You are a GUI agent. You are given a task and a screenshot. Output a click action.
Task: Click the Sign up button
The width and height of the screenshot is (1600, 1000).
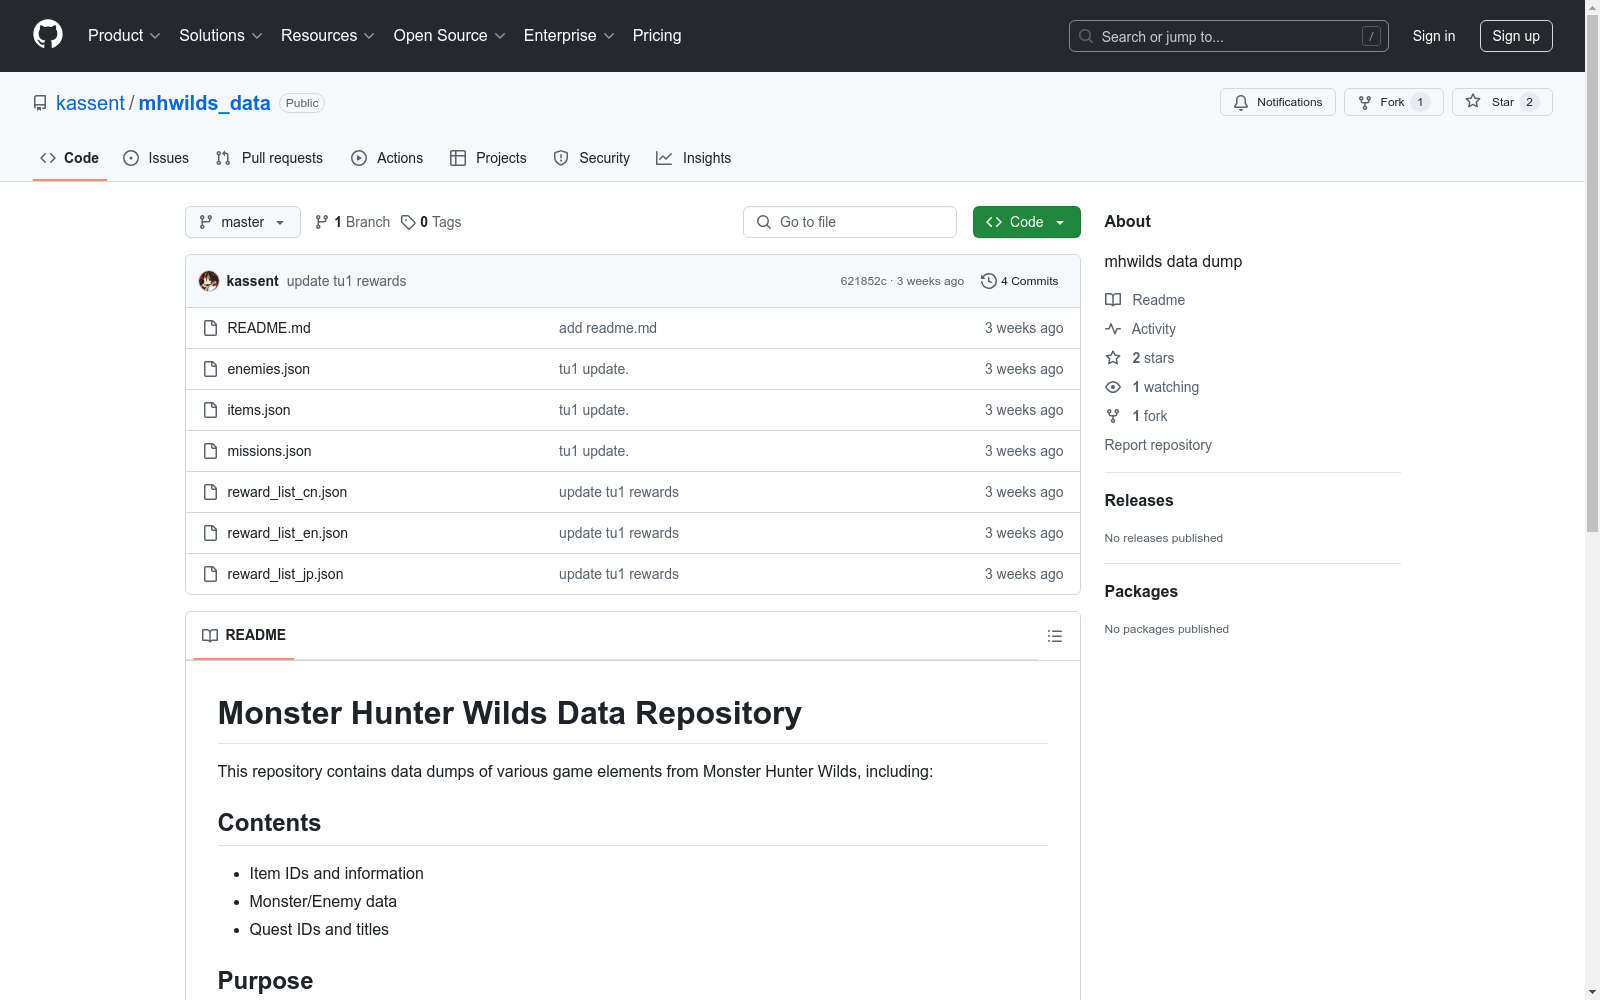[x=1516, y=36]
